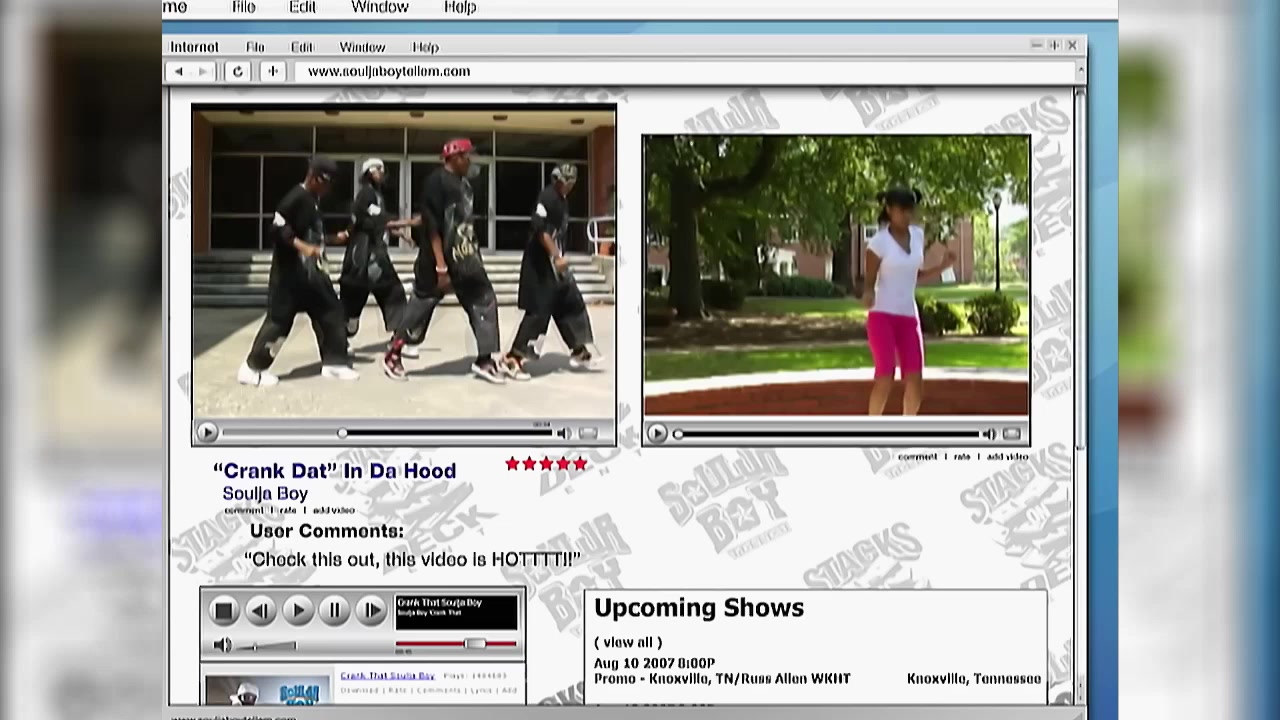Play the left Crank Dat video
Image resolution: width=1280 pixels, height=720 pixels.
207,433
